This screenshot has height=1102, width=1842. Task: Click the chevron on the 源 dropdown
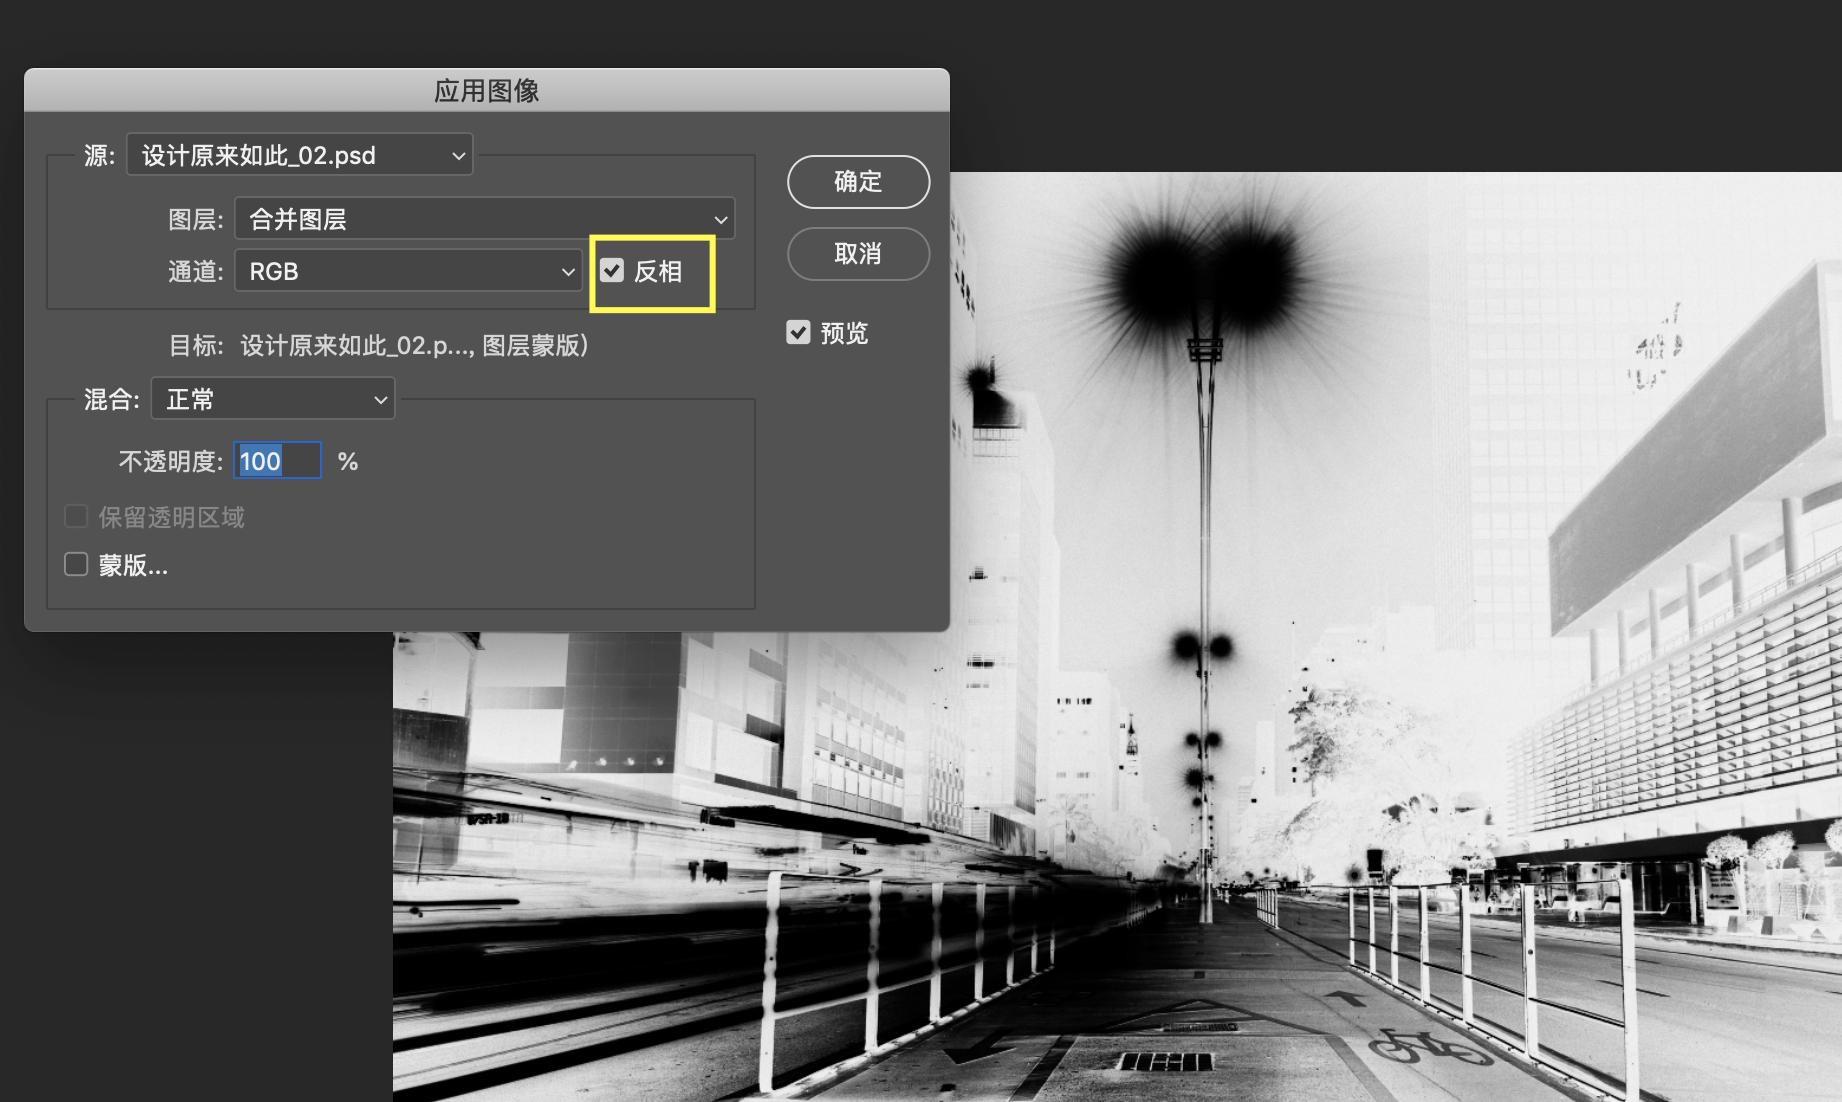pos(458,155)
